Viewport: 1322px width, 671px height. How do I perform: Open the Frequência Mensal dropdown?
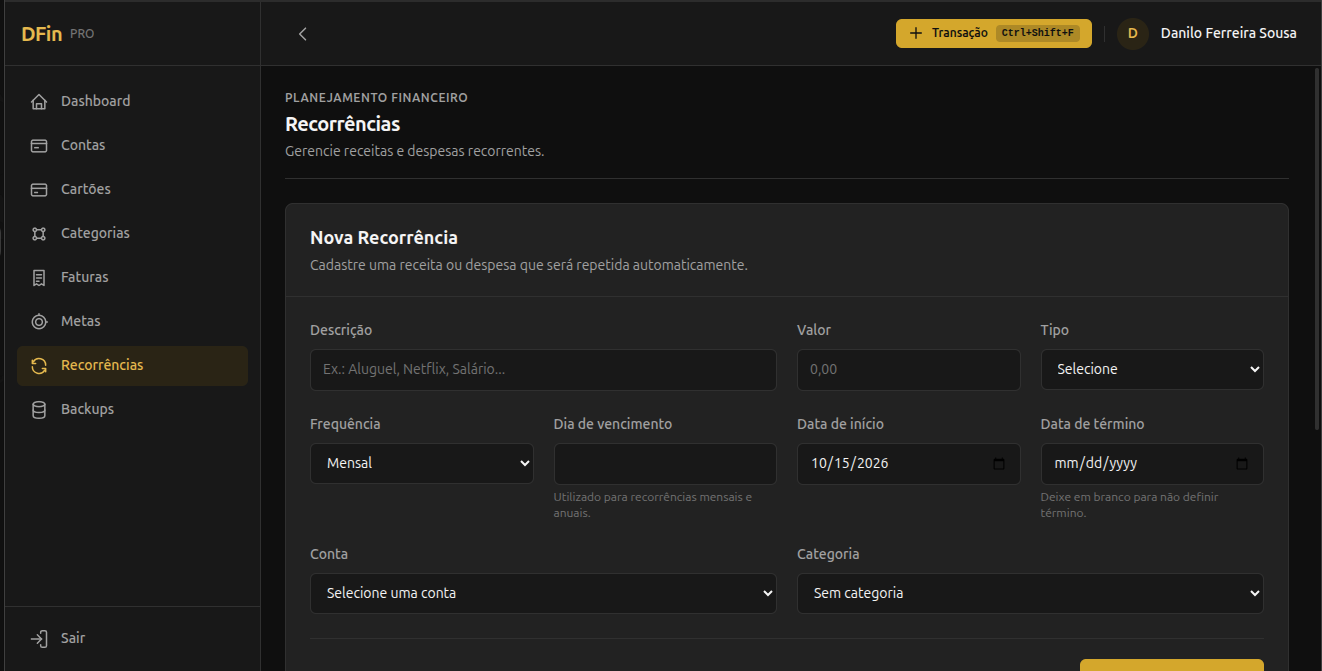click(422, 463)
